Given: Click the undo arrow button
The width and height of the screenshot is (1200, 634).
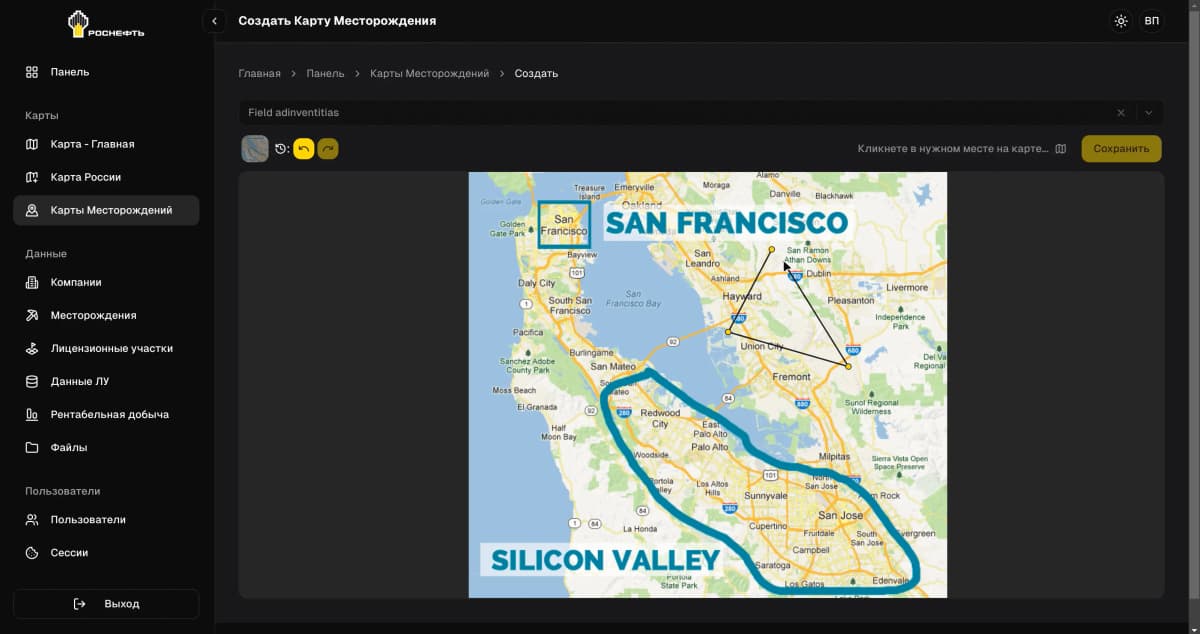Looking at the screenshot, I should pyautogui.click(x=303, y=149).
